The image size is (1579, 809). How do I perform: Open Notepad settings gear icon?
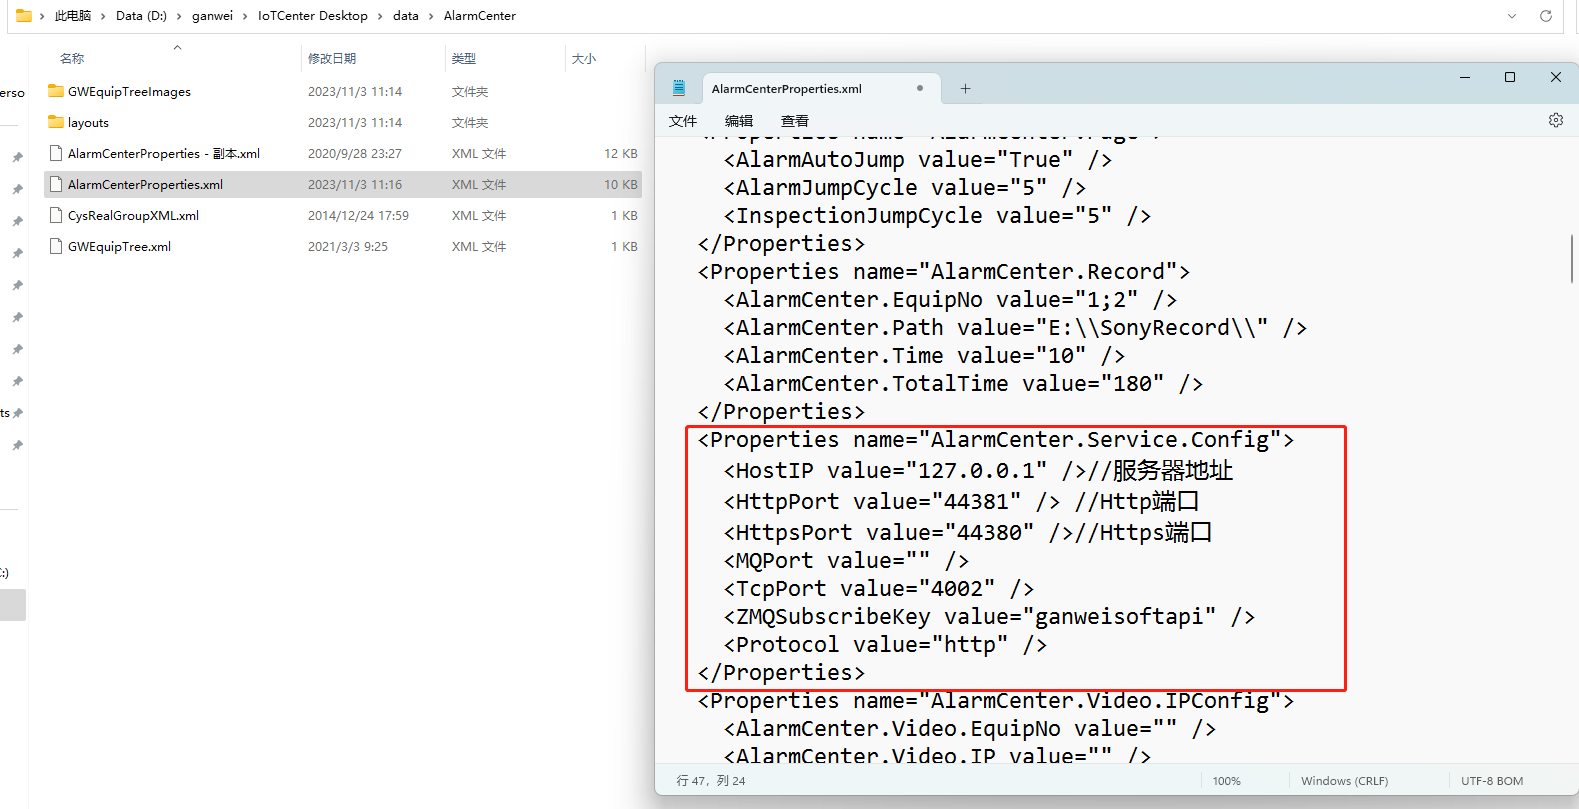[1555, 120]
